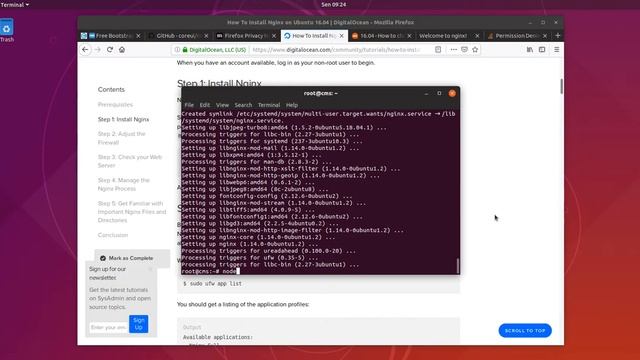
Task: Click 'sudo ufw app list' command text
Action: coord(216,283)
